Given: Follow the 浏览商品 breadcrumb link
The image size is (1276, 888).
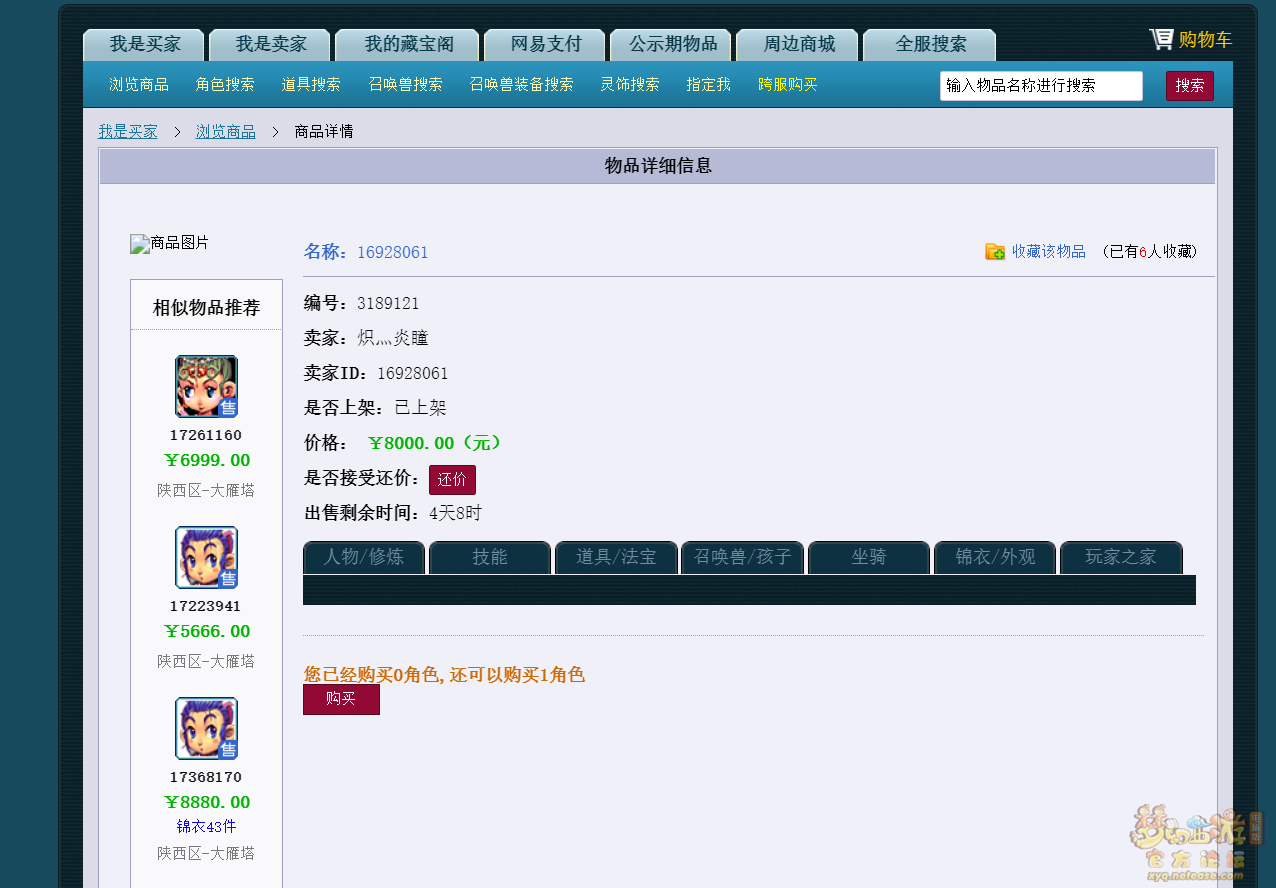Looking at the screenshot, I should tap(225, 132).
